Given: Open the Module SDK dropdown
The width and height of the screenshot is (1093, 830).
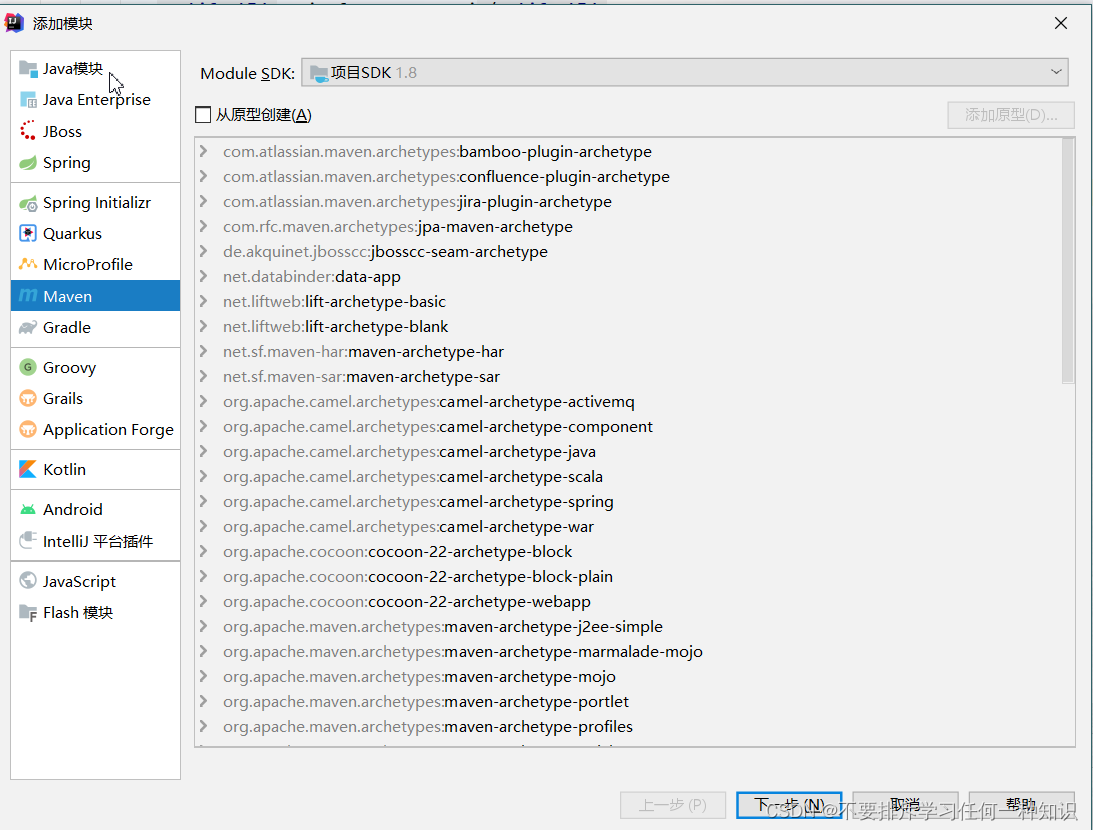Looking at the screenshot, I should point(685,72).
